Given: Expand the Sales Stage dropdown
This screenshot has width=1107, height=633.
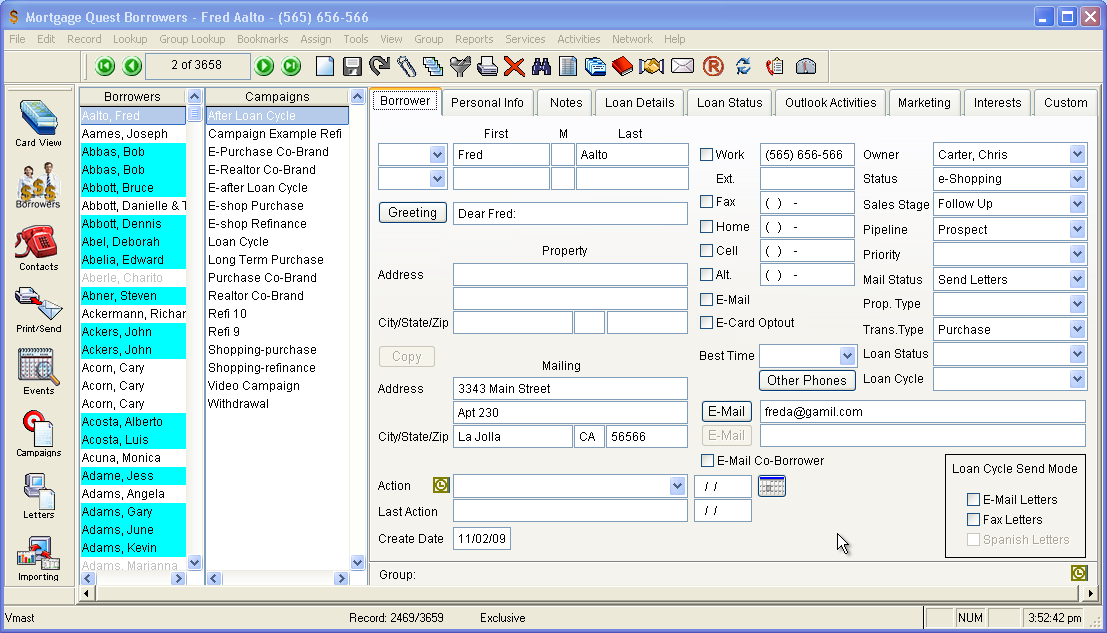Looking at the screenshot, I should point(1076,204).
